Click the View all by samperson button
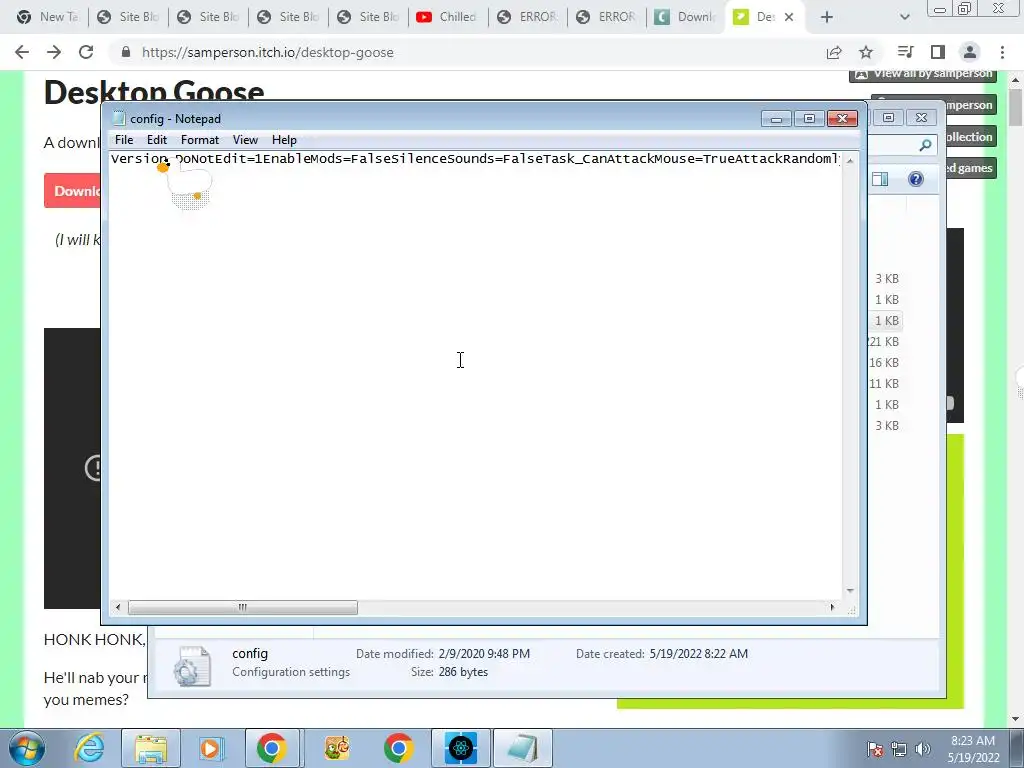 (923, 76)
